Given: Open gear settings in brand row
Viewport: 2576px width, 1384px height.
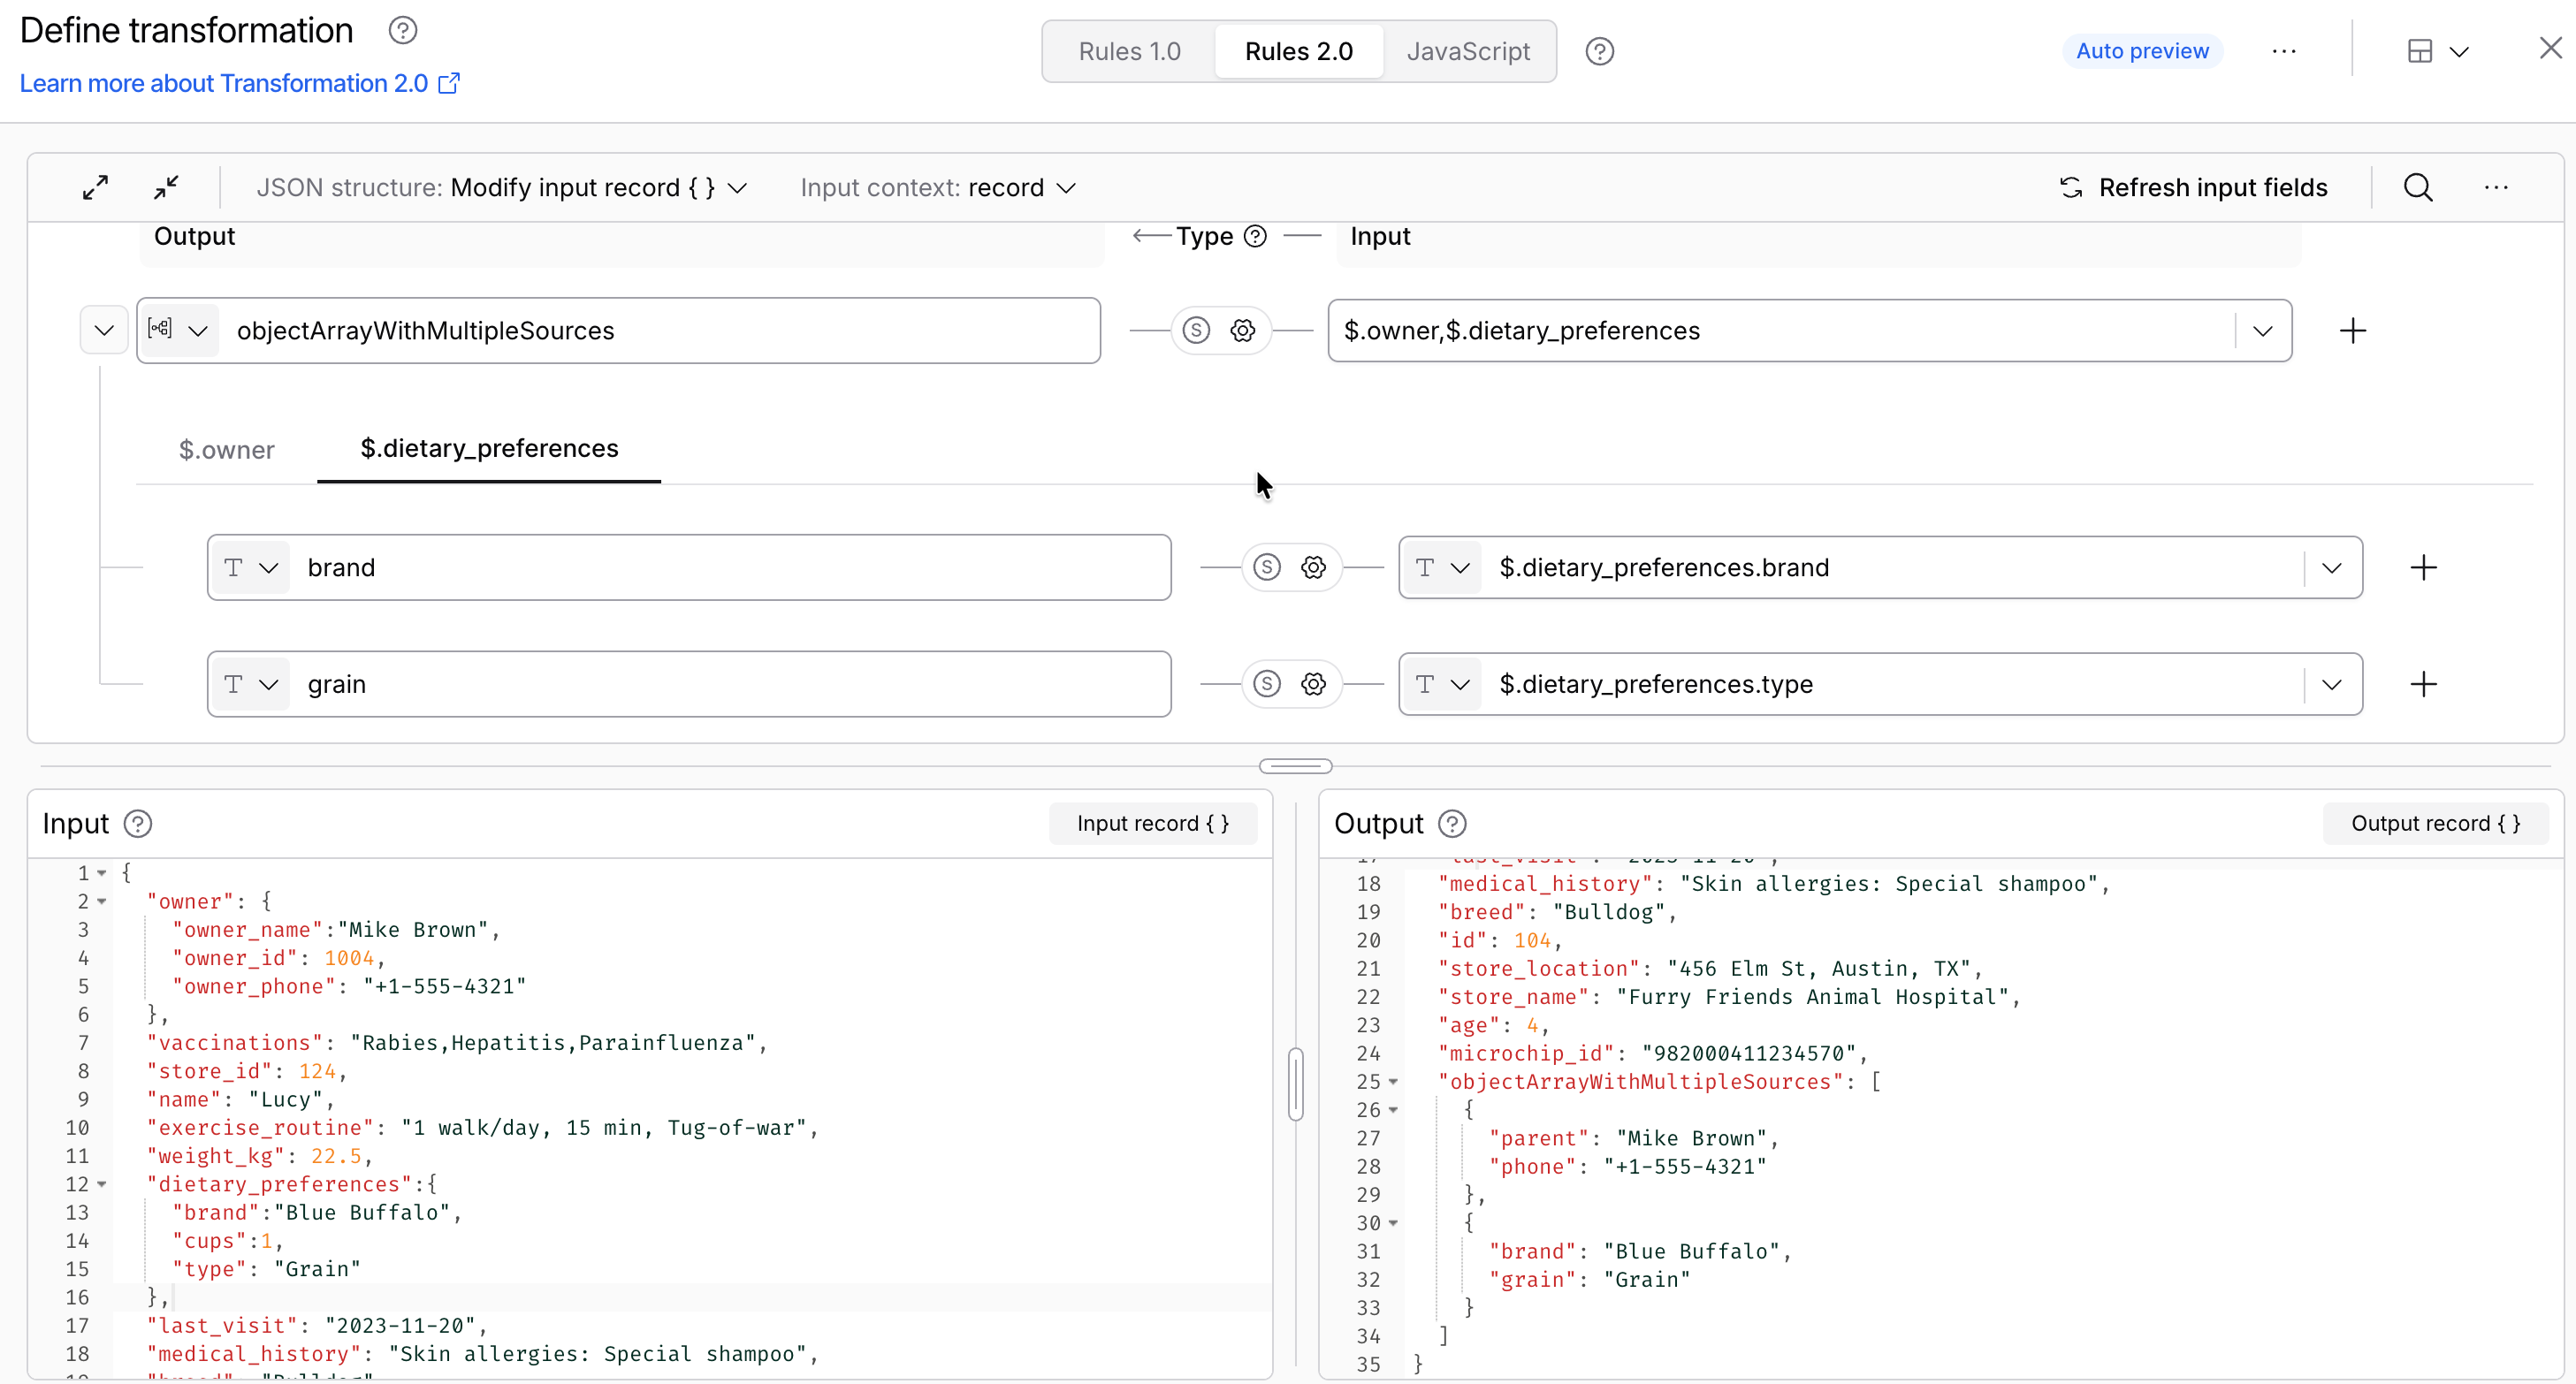Looking at the screenshot, I should 1313,567.
